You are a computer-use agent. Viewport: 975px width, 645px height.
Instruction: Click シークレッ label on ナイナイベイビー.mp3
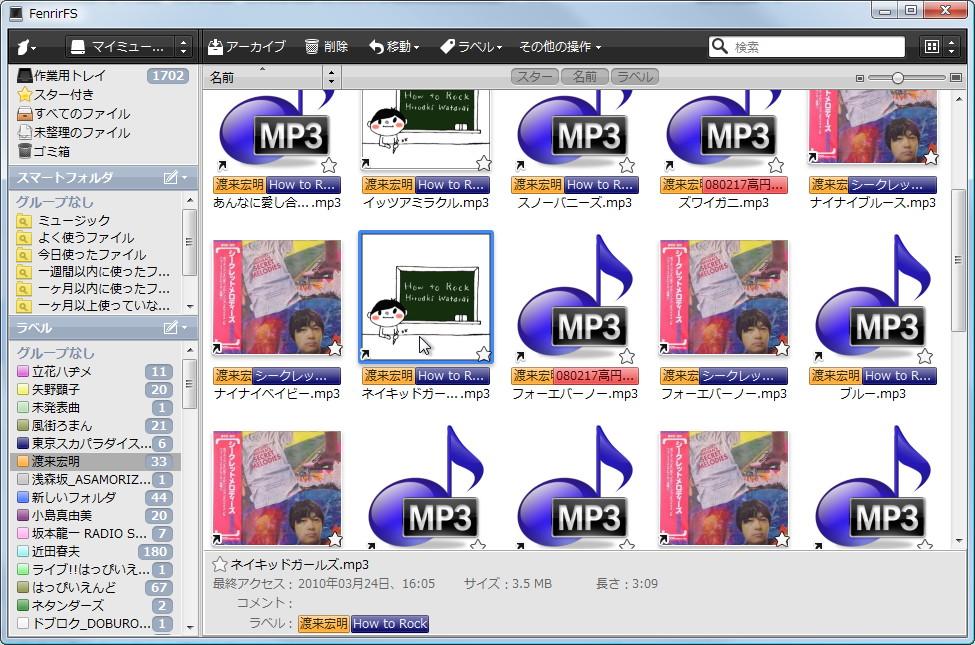pyautogui.click(x=296, y=376)
